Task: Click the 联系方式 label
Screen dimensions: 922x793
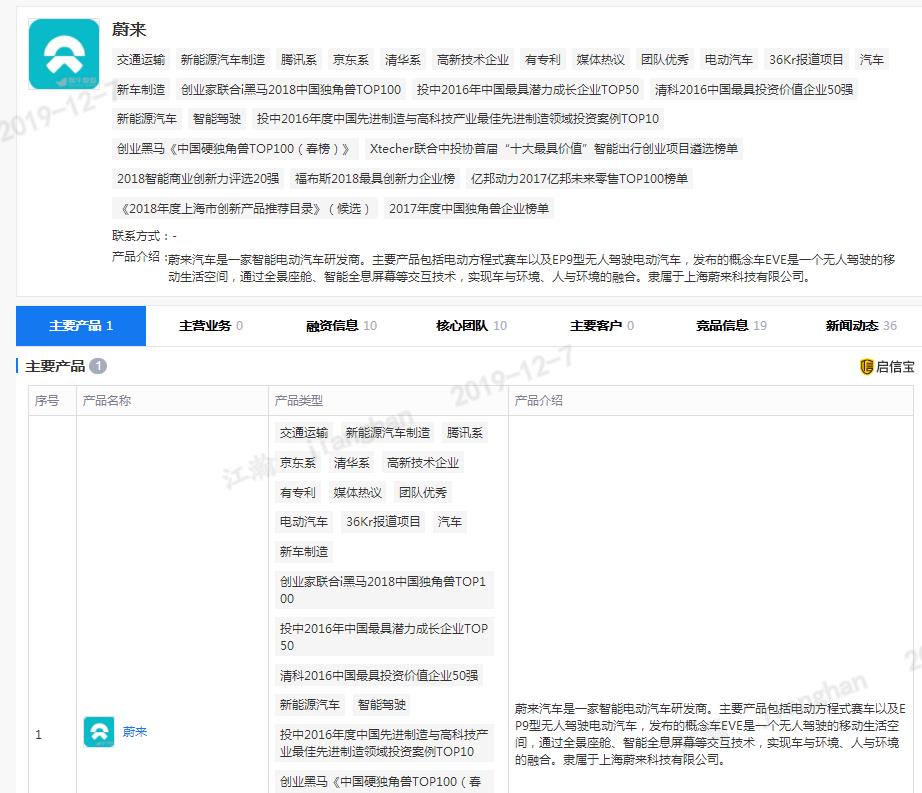Action: pos(138,236)
